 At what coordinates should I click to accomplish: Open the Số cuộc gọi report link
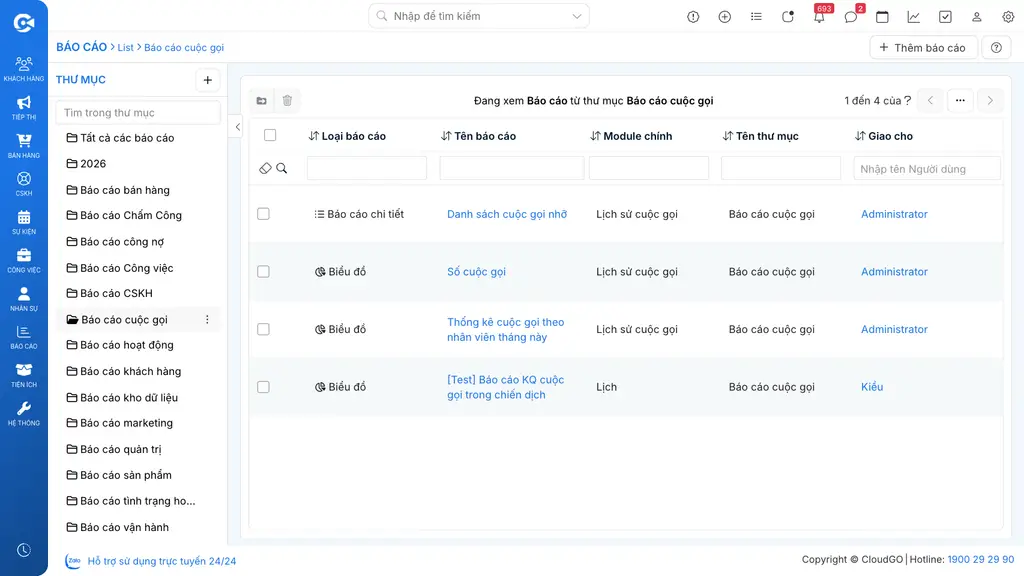[476, 272]
